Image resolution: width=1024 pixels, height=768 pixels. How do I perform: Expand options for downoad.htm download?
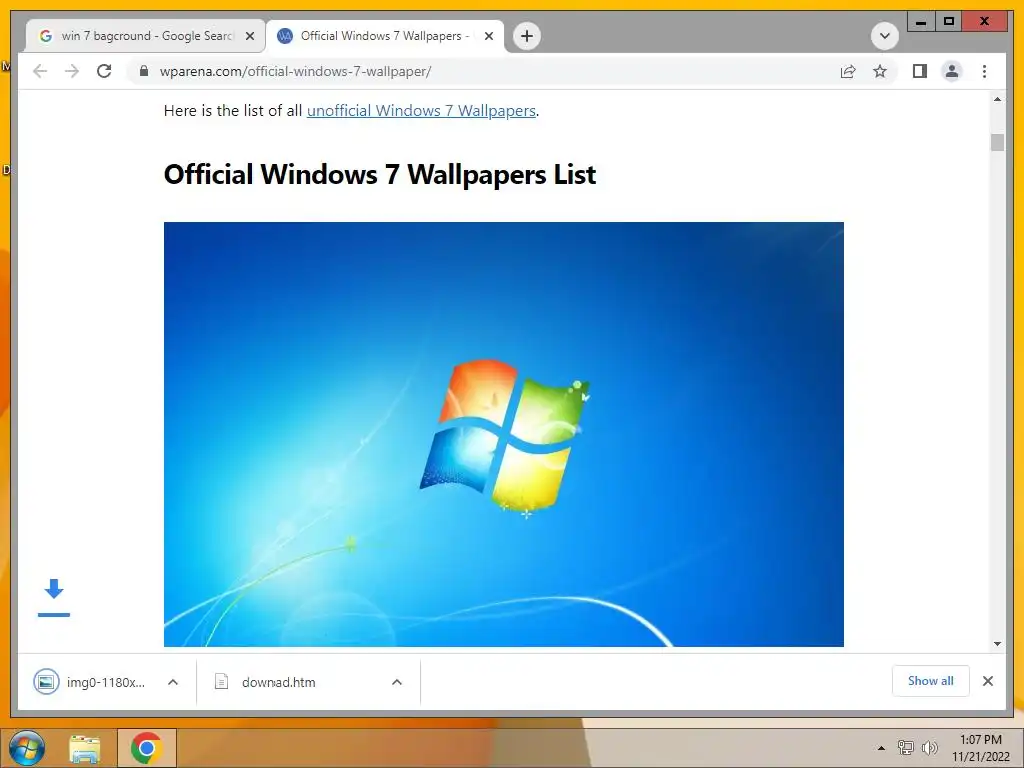pyautogui.click(x=396, y=682)
